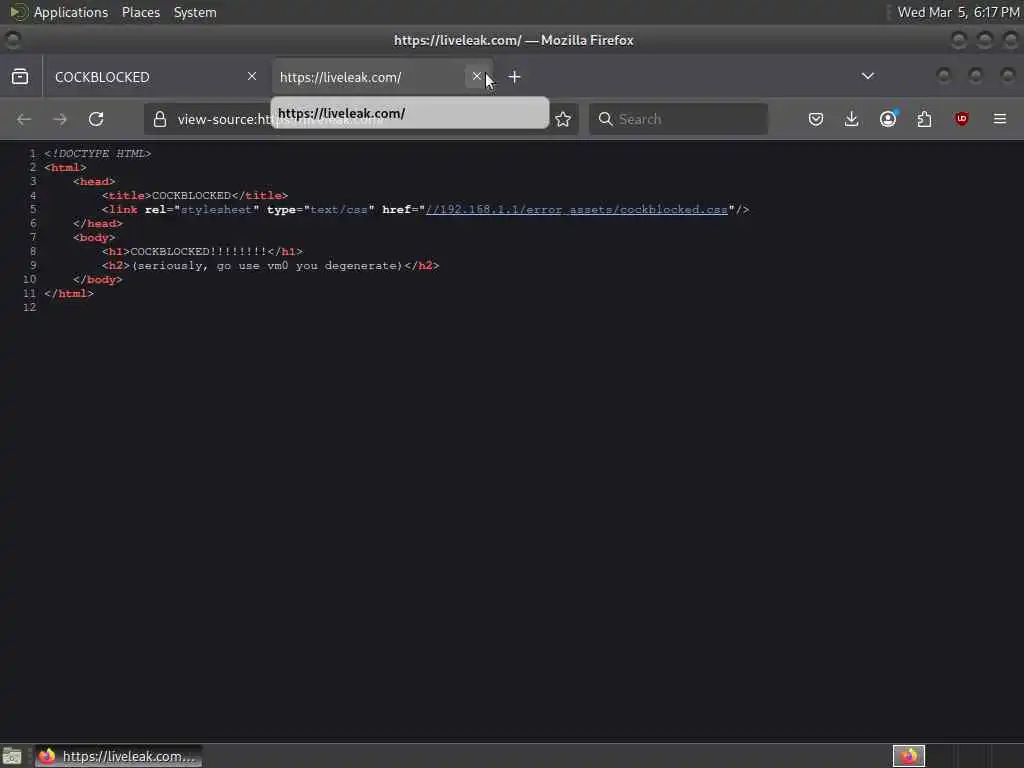Click the Firefox taskbar window button

(x=119, y=756)
